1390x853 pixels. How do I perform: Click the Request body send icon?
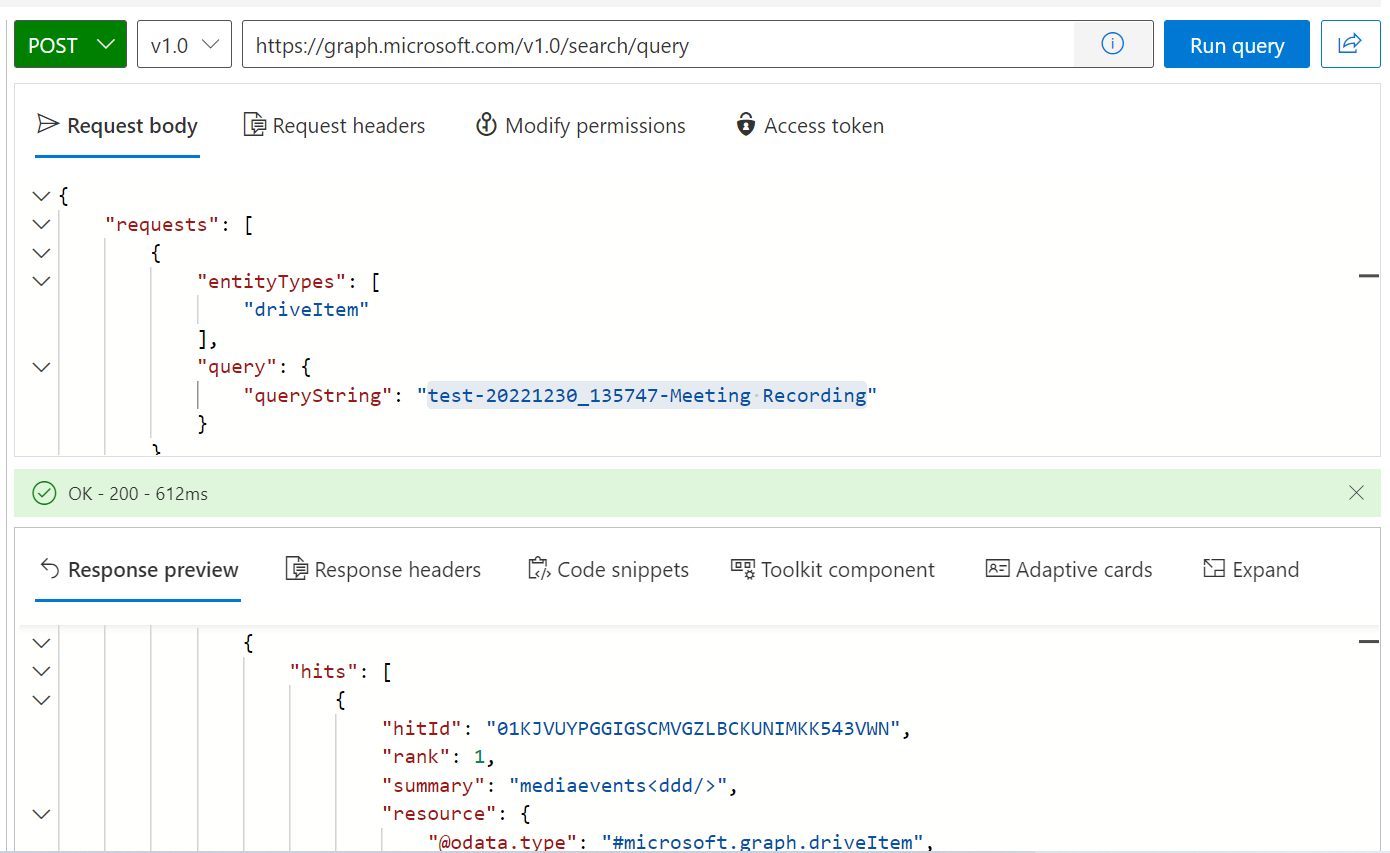(48, 124)
